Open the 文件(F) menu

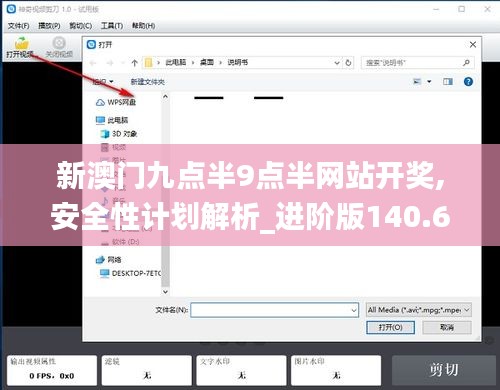(18, 26)
